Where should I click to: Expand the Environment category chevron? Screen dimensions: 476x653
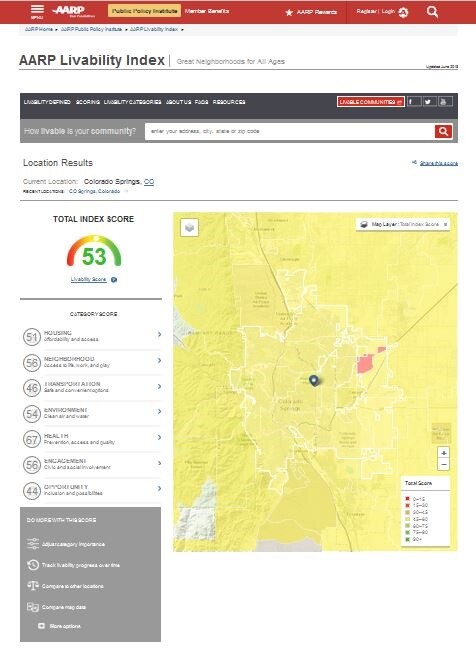click(x=159, y=411)
